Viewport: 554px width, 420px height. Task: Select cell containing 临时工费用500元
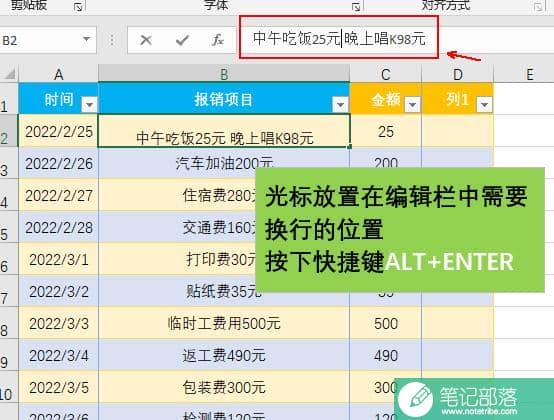[x=224, y=323]
